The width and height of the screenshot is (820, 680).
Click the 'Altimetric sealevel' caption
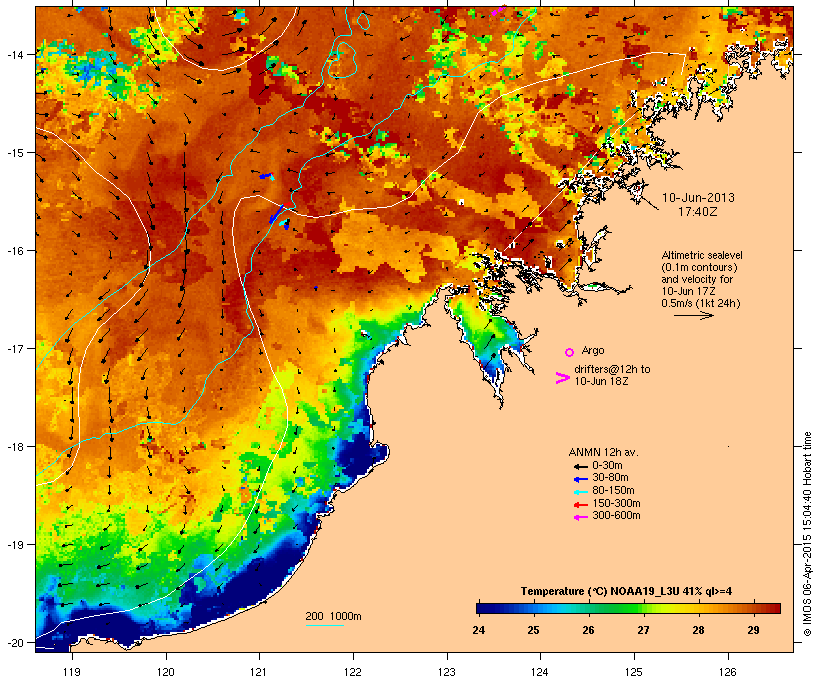tap(702, 255)
